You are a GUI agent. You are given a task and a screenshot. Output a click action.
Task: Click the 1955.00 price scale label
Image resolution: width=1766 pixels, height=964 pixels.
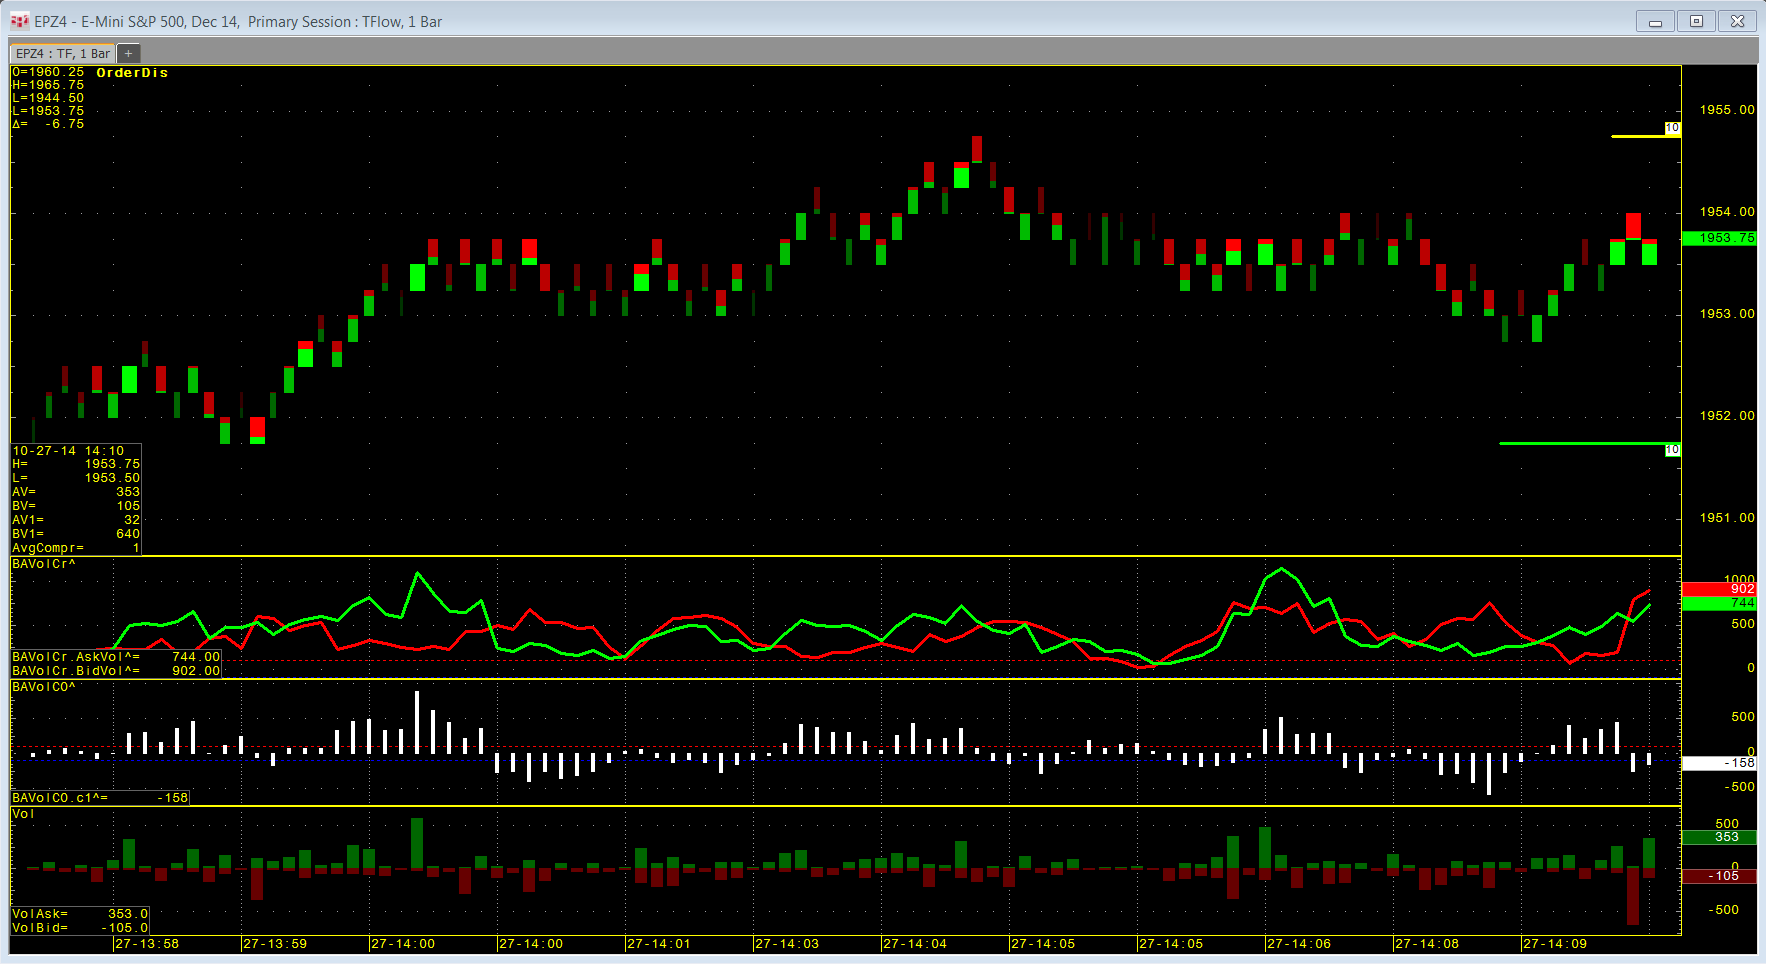1727,110
